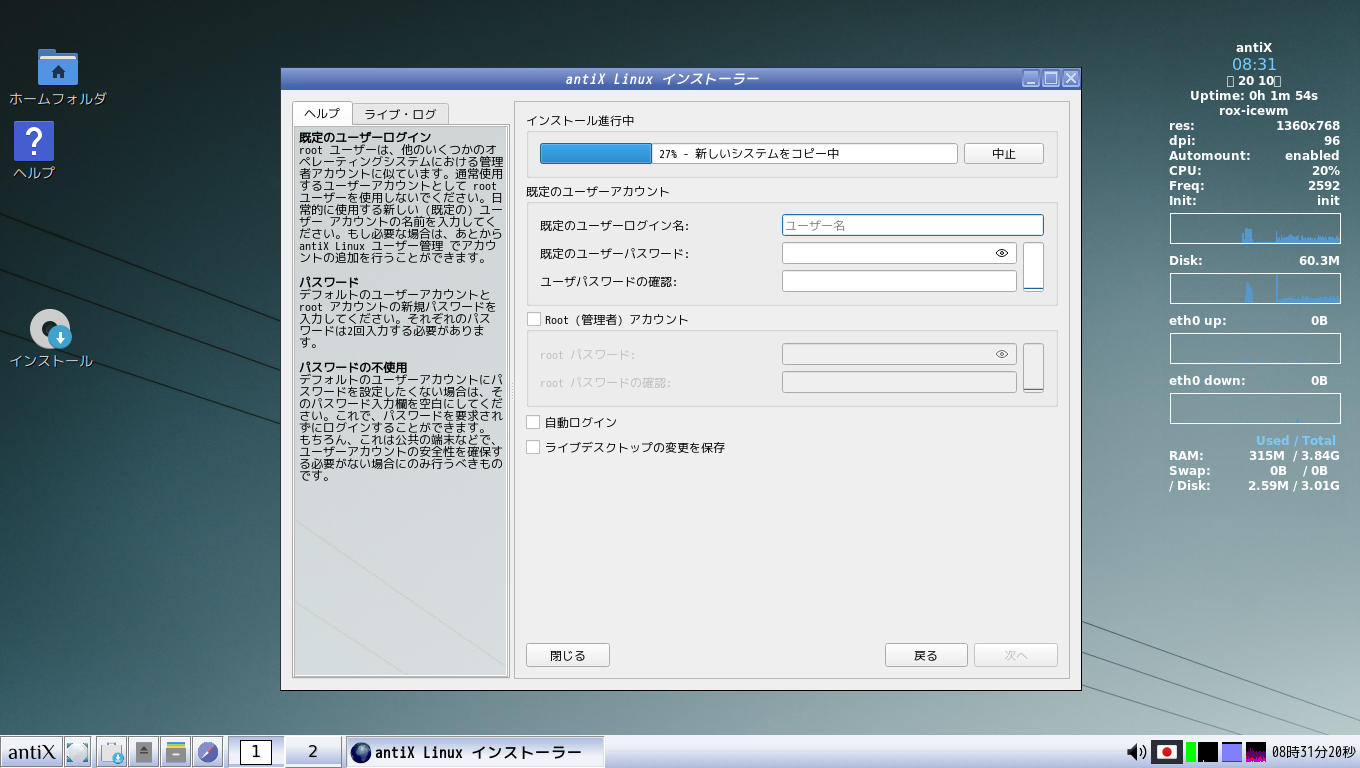
Task: Focus the 既定のユーザーパスワード input field
Action: [x=899, y=253]
